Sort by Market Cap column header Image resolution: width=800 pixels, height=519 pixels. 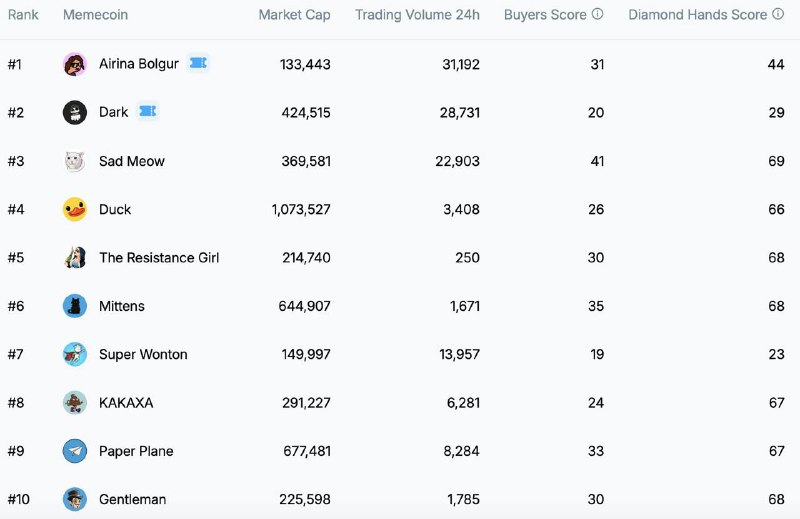tap(294, 15)
